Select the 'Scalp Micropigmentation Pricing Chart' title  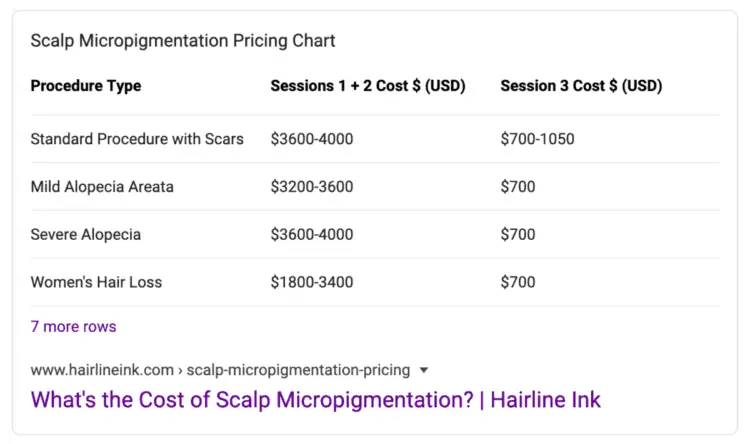[x=183, y=41]
